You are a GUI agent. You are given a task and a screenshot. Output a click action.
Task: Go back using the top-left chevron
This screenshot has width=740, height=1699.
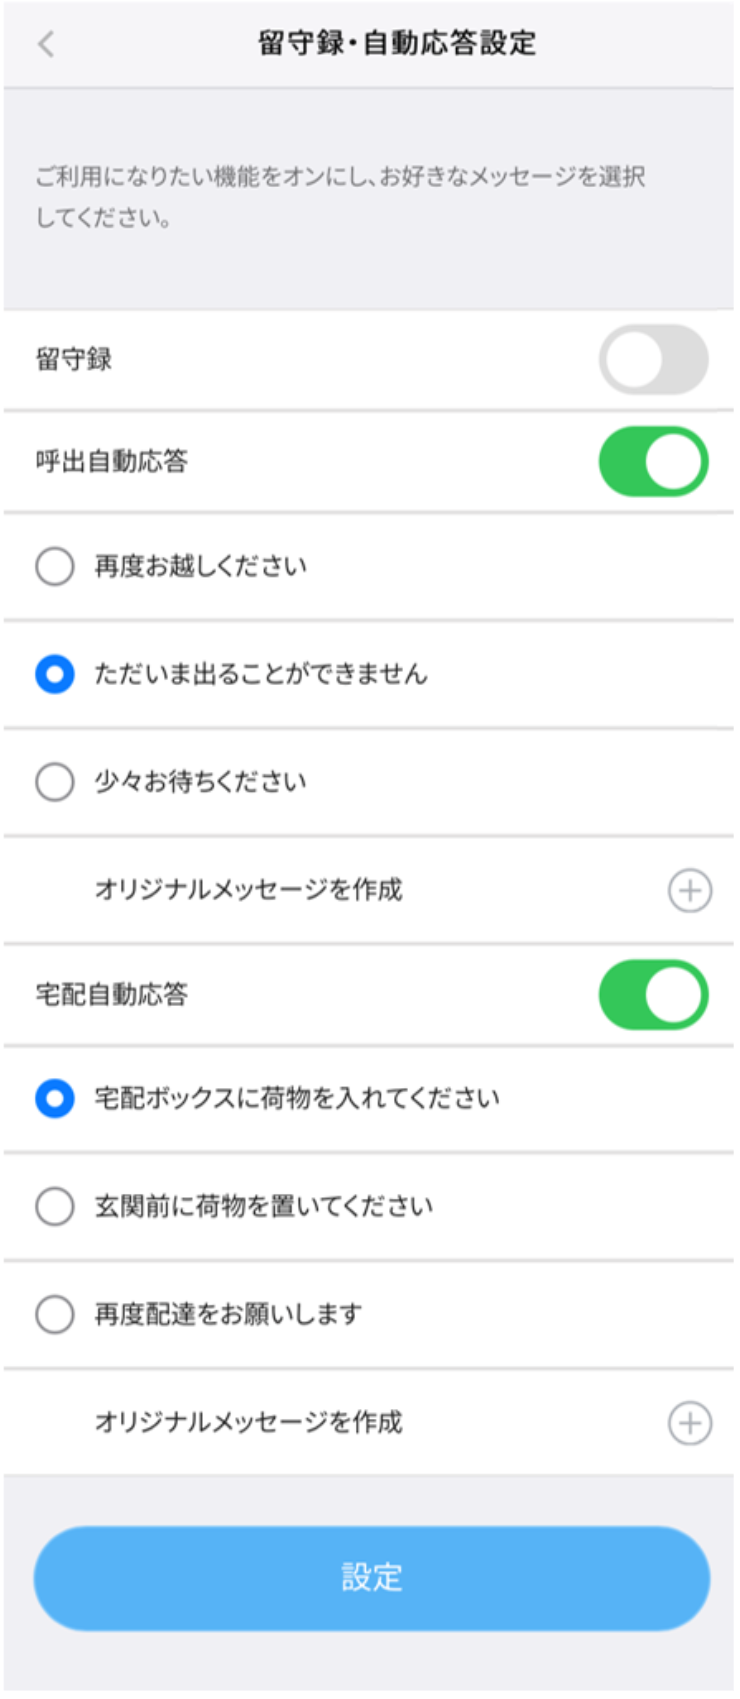coord(46,44)
